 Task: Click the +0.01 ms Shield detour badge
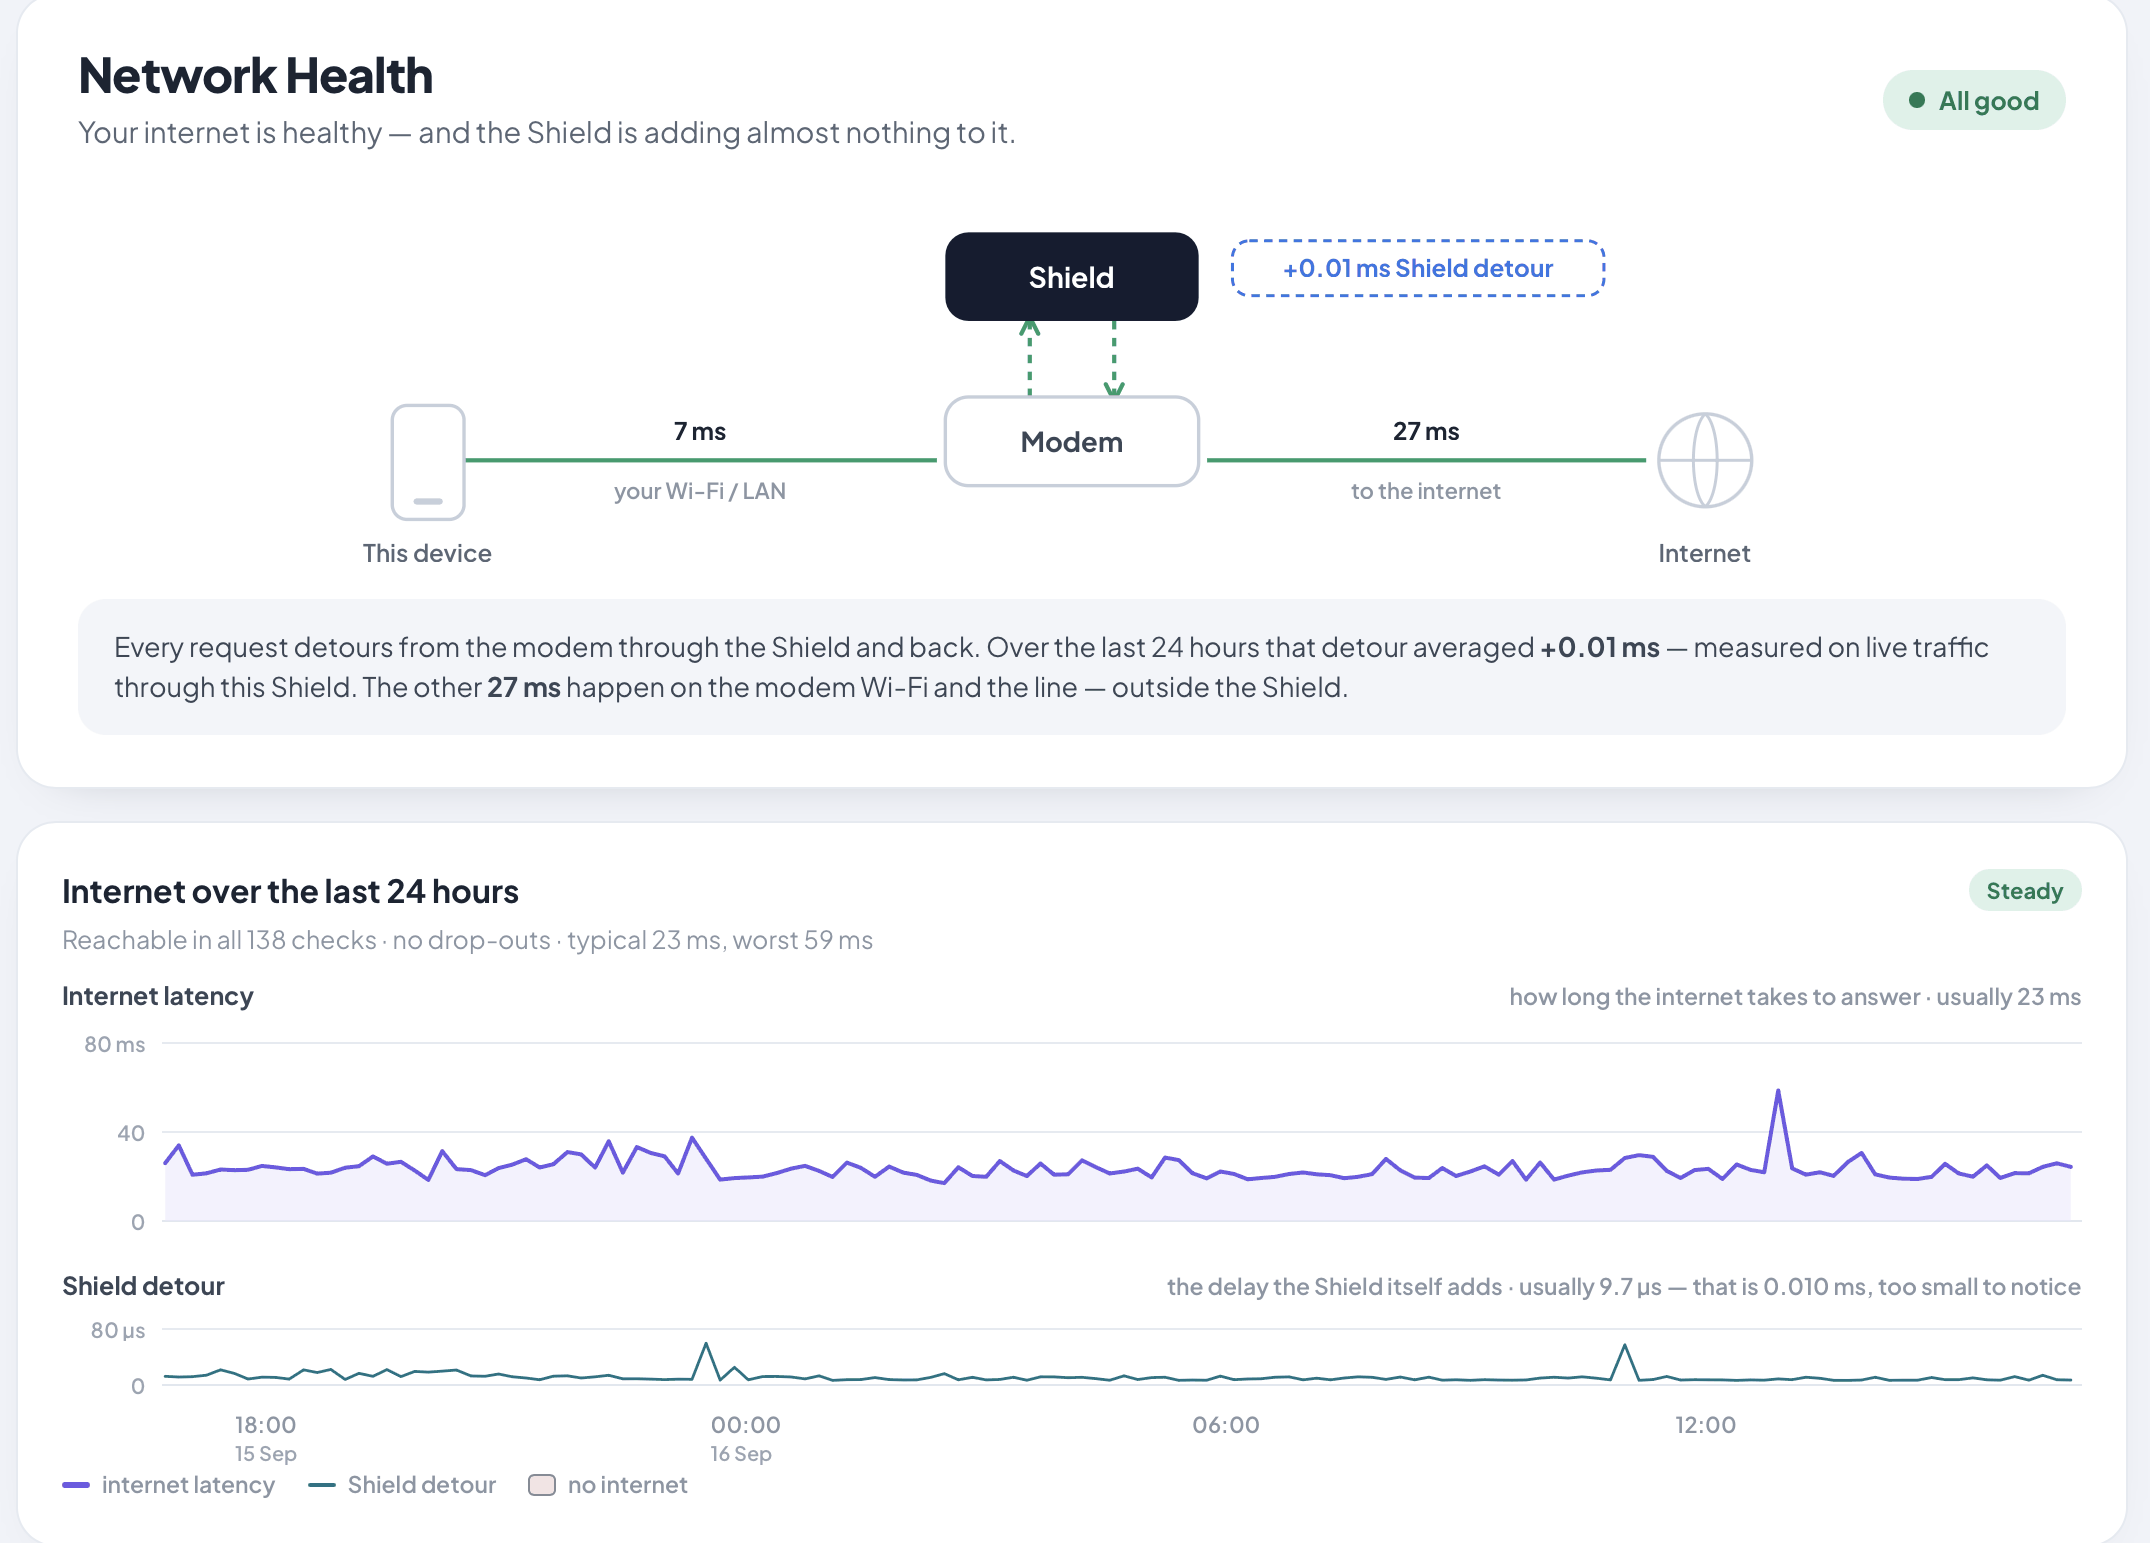coord(1418,268)
